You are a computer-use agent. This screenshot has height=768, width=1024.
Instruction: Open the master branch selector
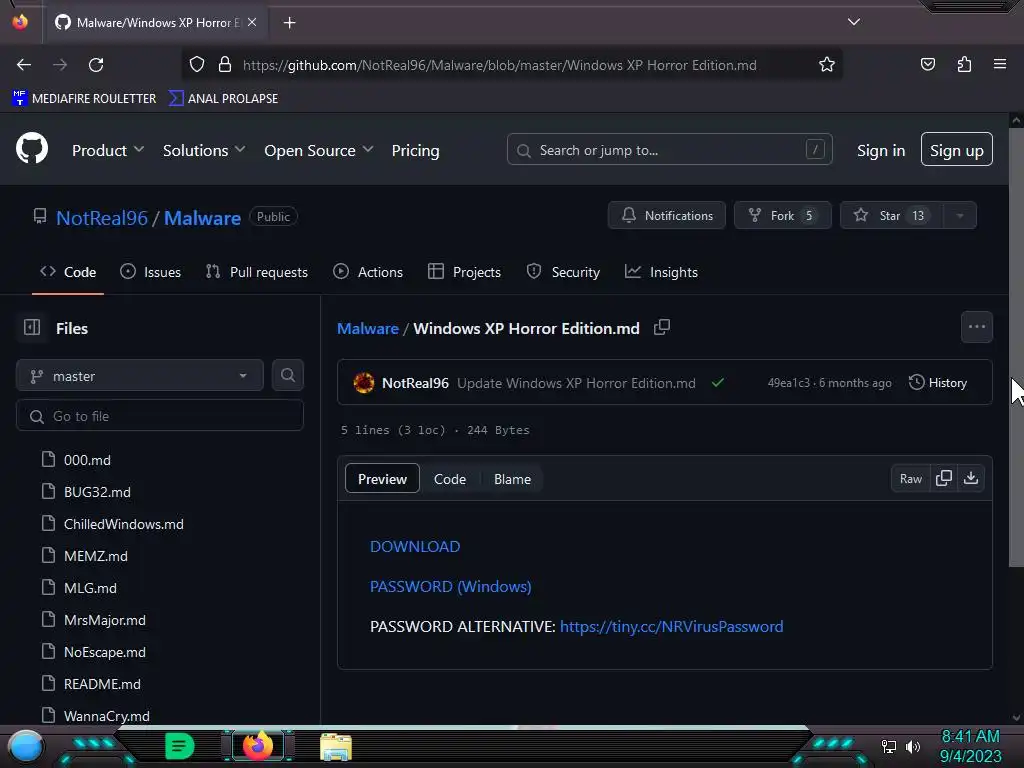(140, 376)
